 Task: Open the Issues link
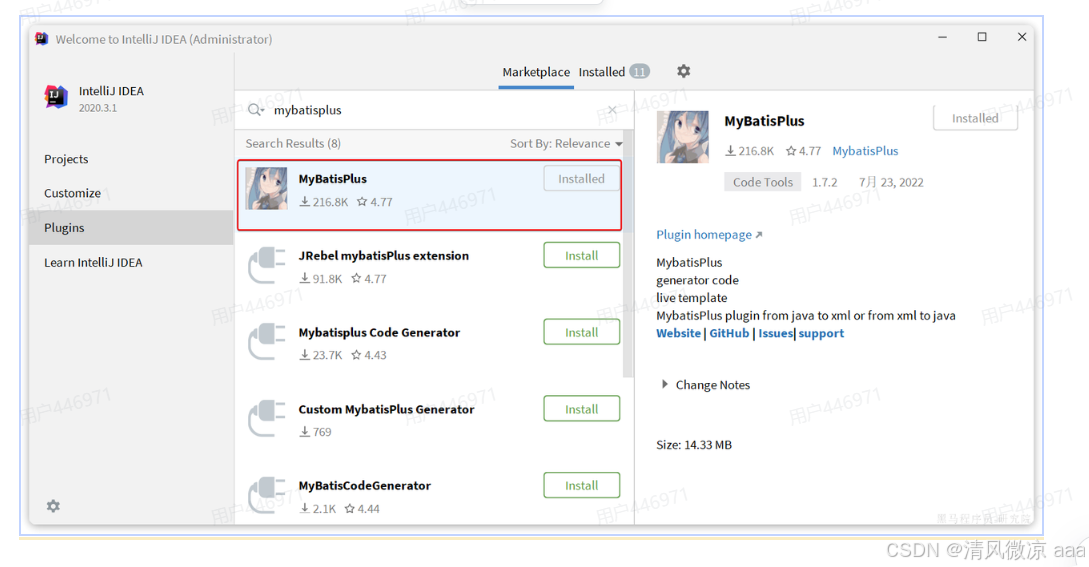pos(775,334)
